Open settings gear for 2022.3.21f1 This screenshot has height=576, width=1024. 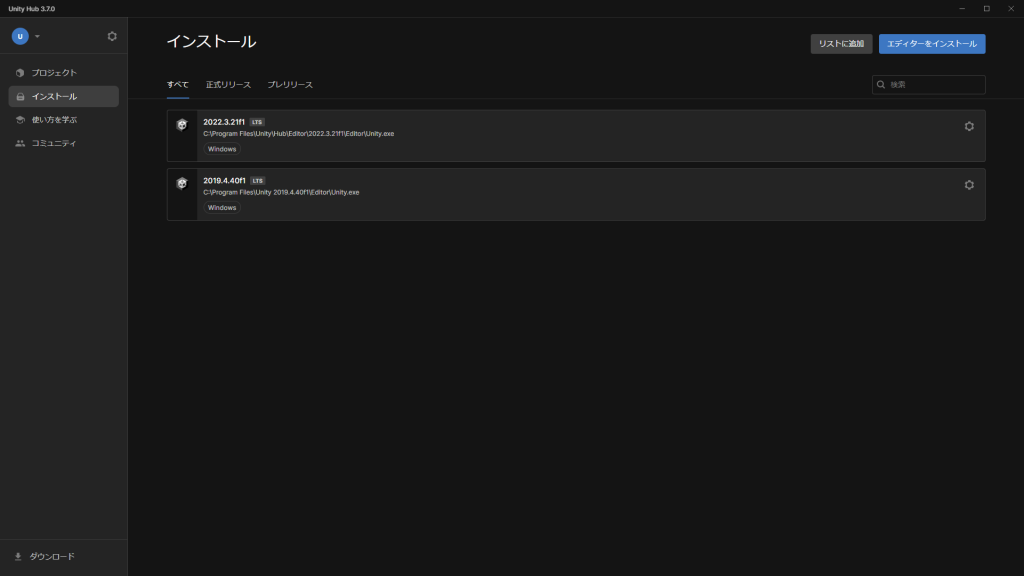coord(969,127)
